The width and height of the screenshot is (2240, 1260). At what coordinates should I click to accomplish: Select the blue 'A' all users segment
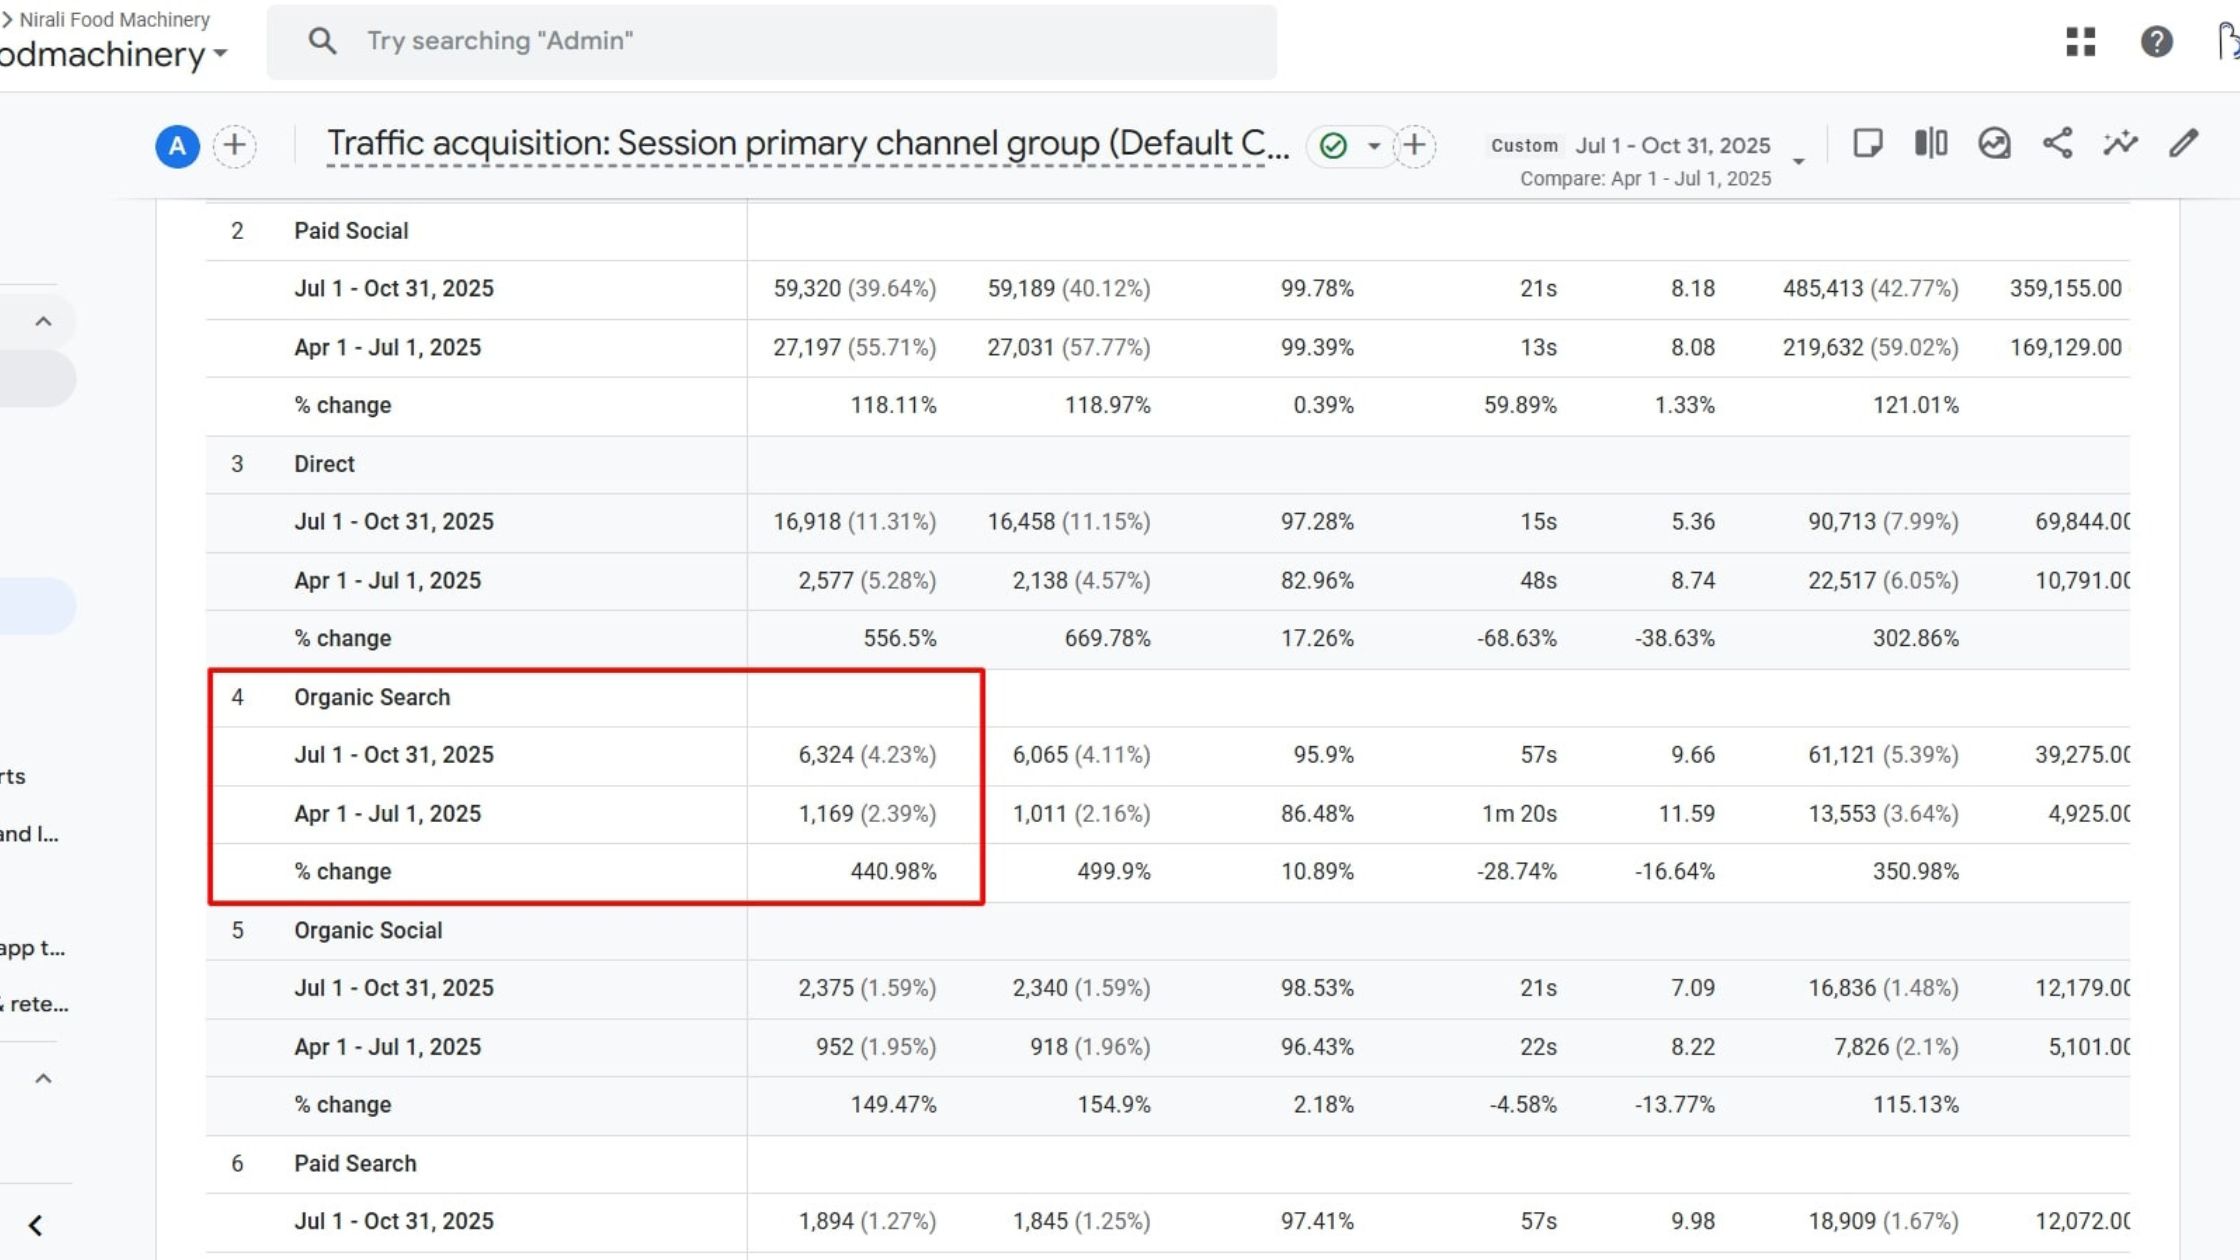(177, 146)
